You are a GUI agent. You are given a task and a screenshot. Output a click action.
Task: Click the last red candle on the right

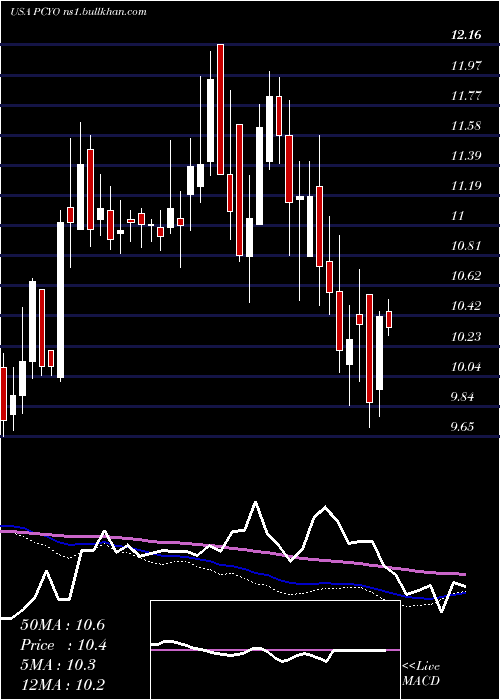(389, 319)
